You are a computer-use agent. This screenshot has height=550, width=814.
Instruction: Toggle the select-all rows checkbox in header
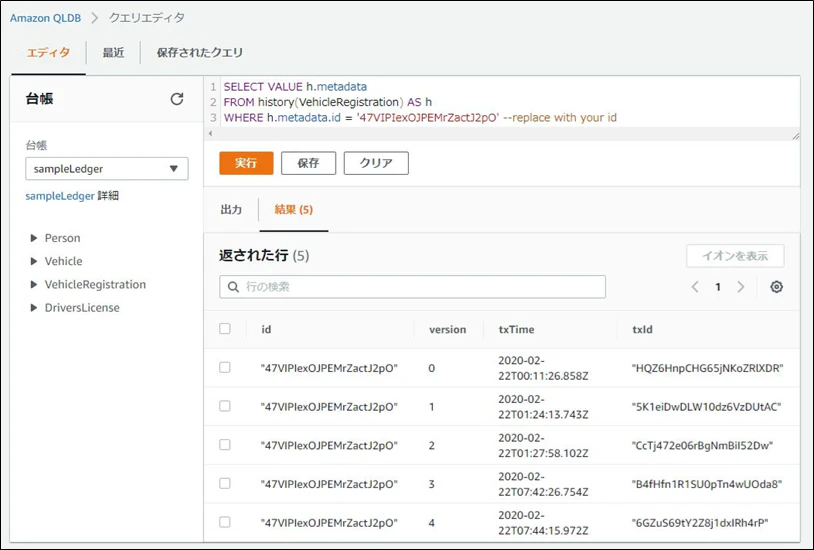click(225, 329)
